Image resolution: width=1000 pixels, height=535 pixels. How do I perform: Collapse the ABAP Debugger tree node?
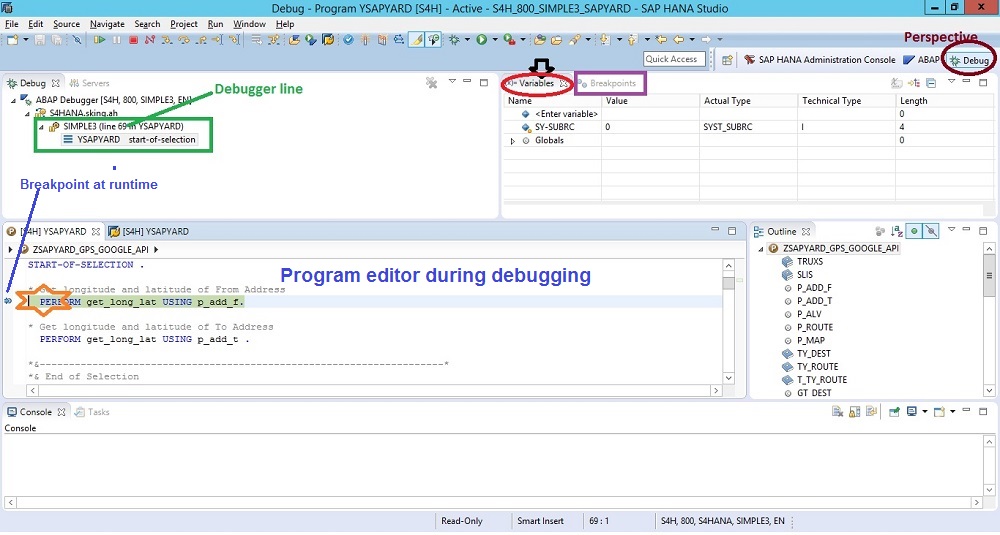click(13, 100)
